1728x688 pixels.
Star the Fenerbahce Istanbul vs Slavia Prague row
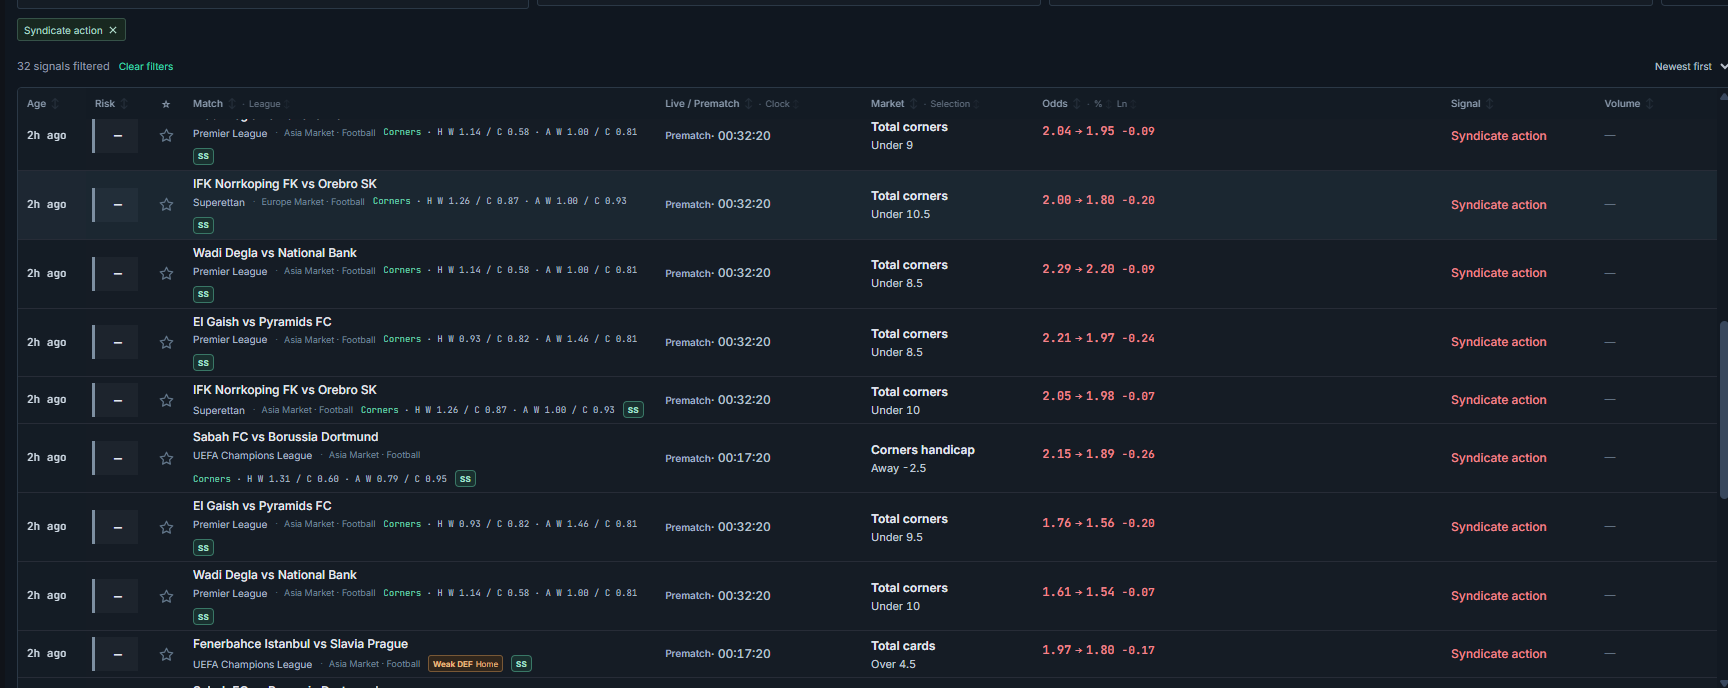166,655
